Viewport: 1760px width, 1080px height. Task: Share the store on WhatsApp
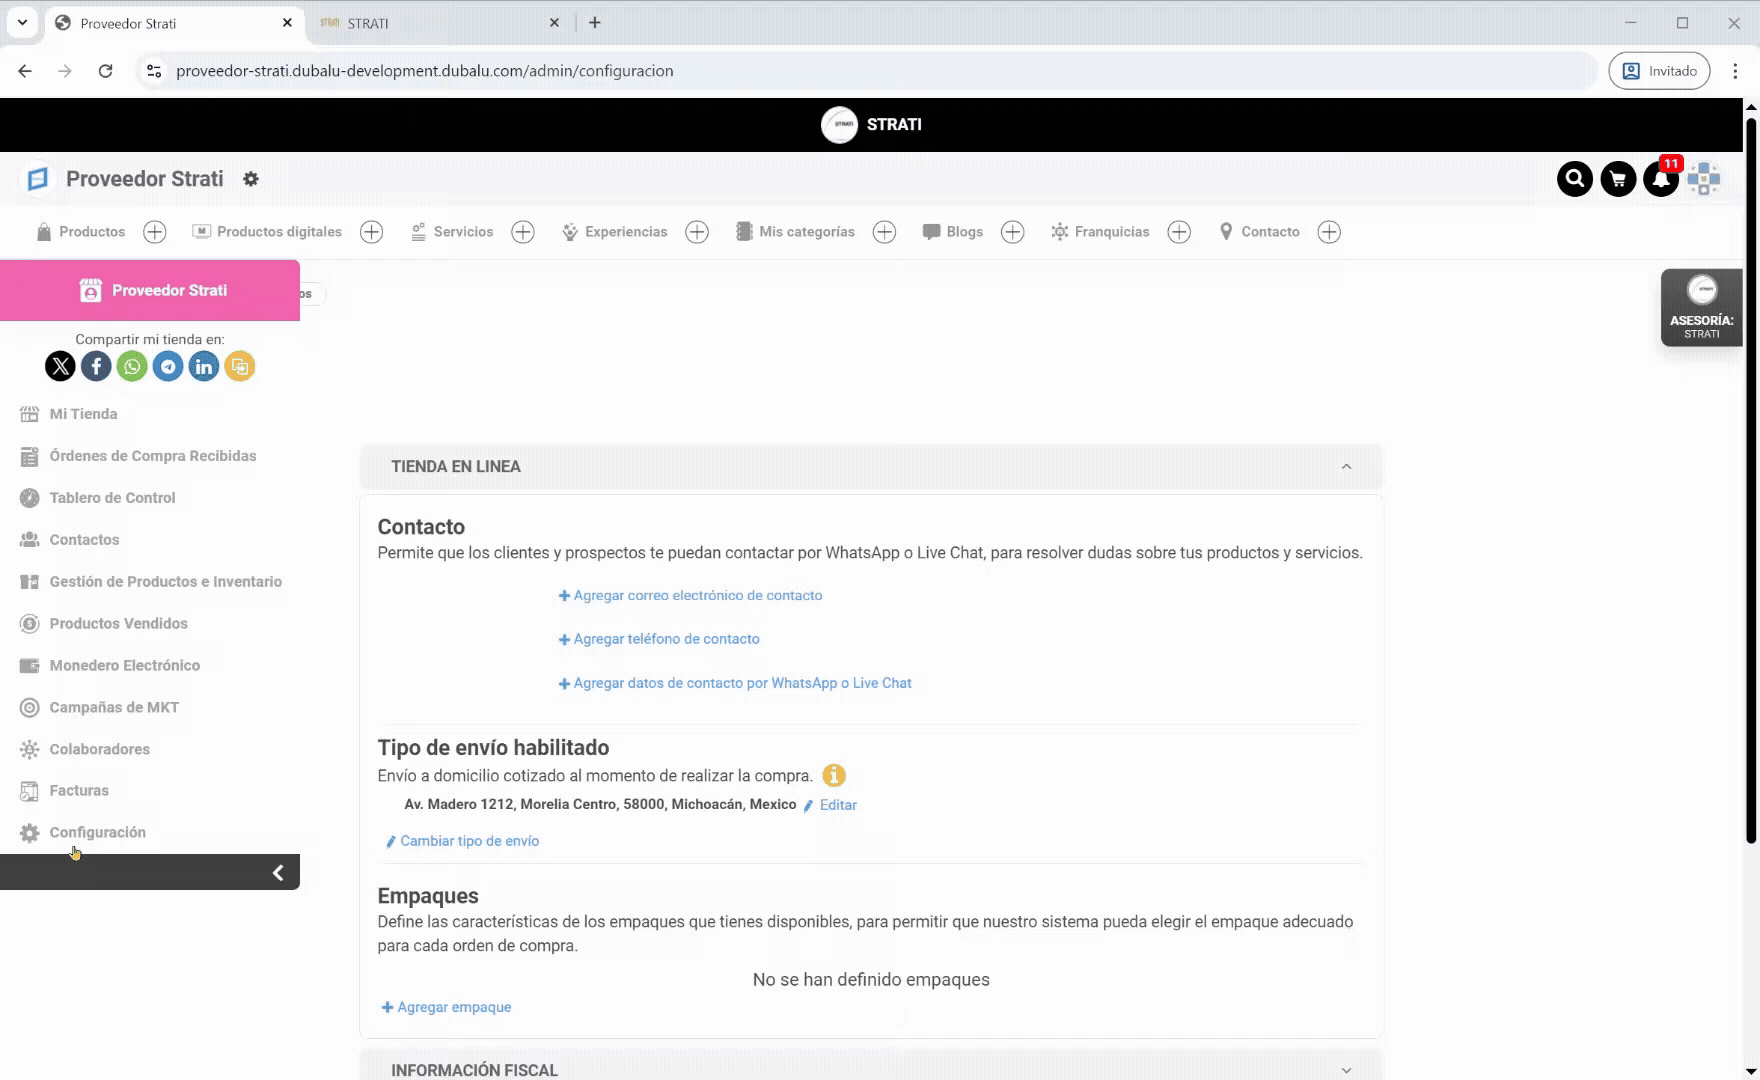point(132,366)
